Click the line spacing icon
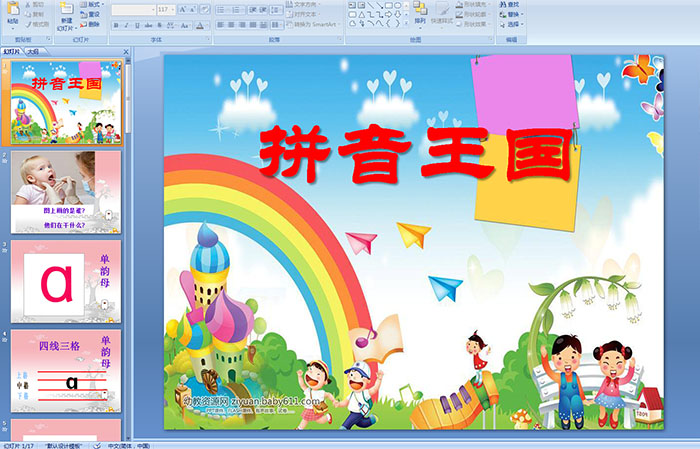 [276, 10]
